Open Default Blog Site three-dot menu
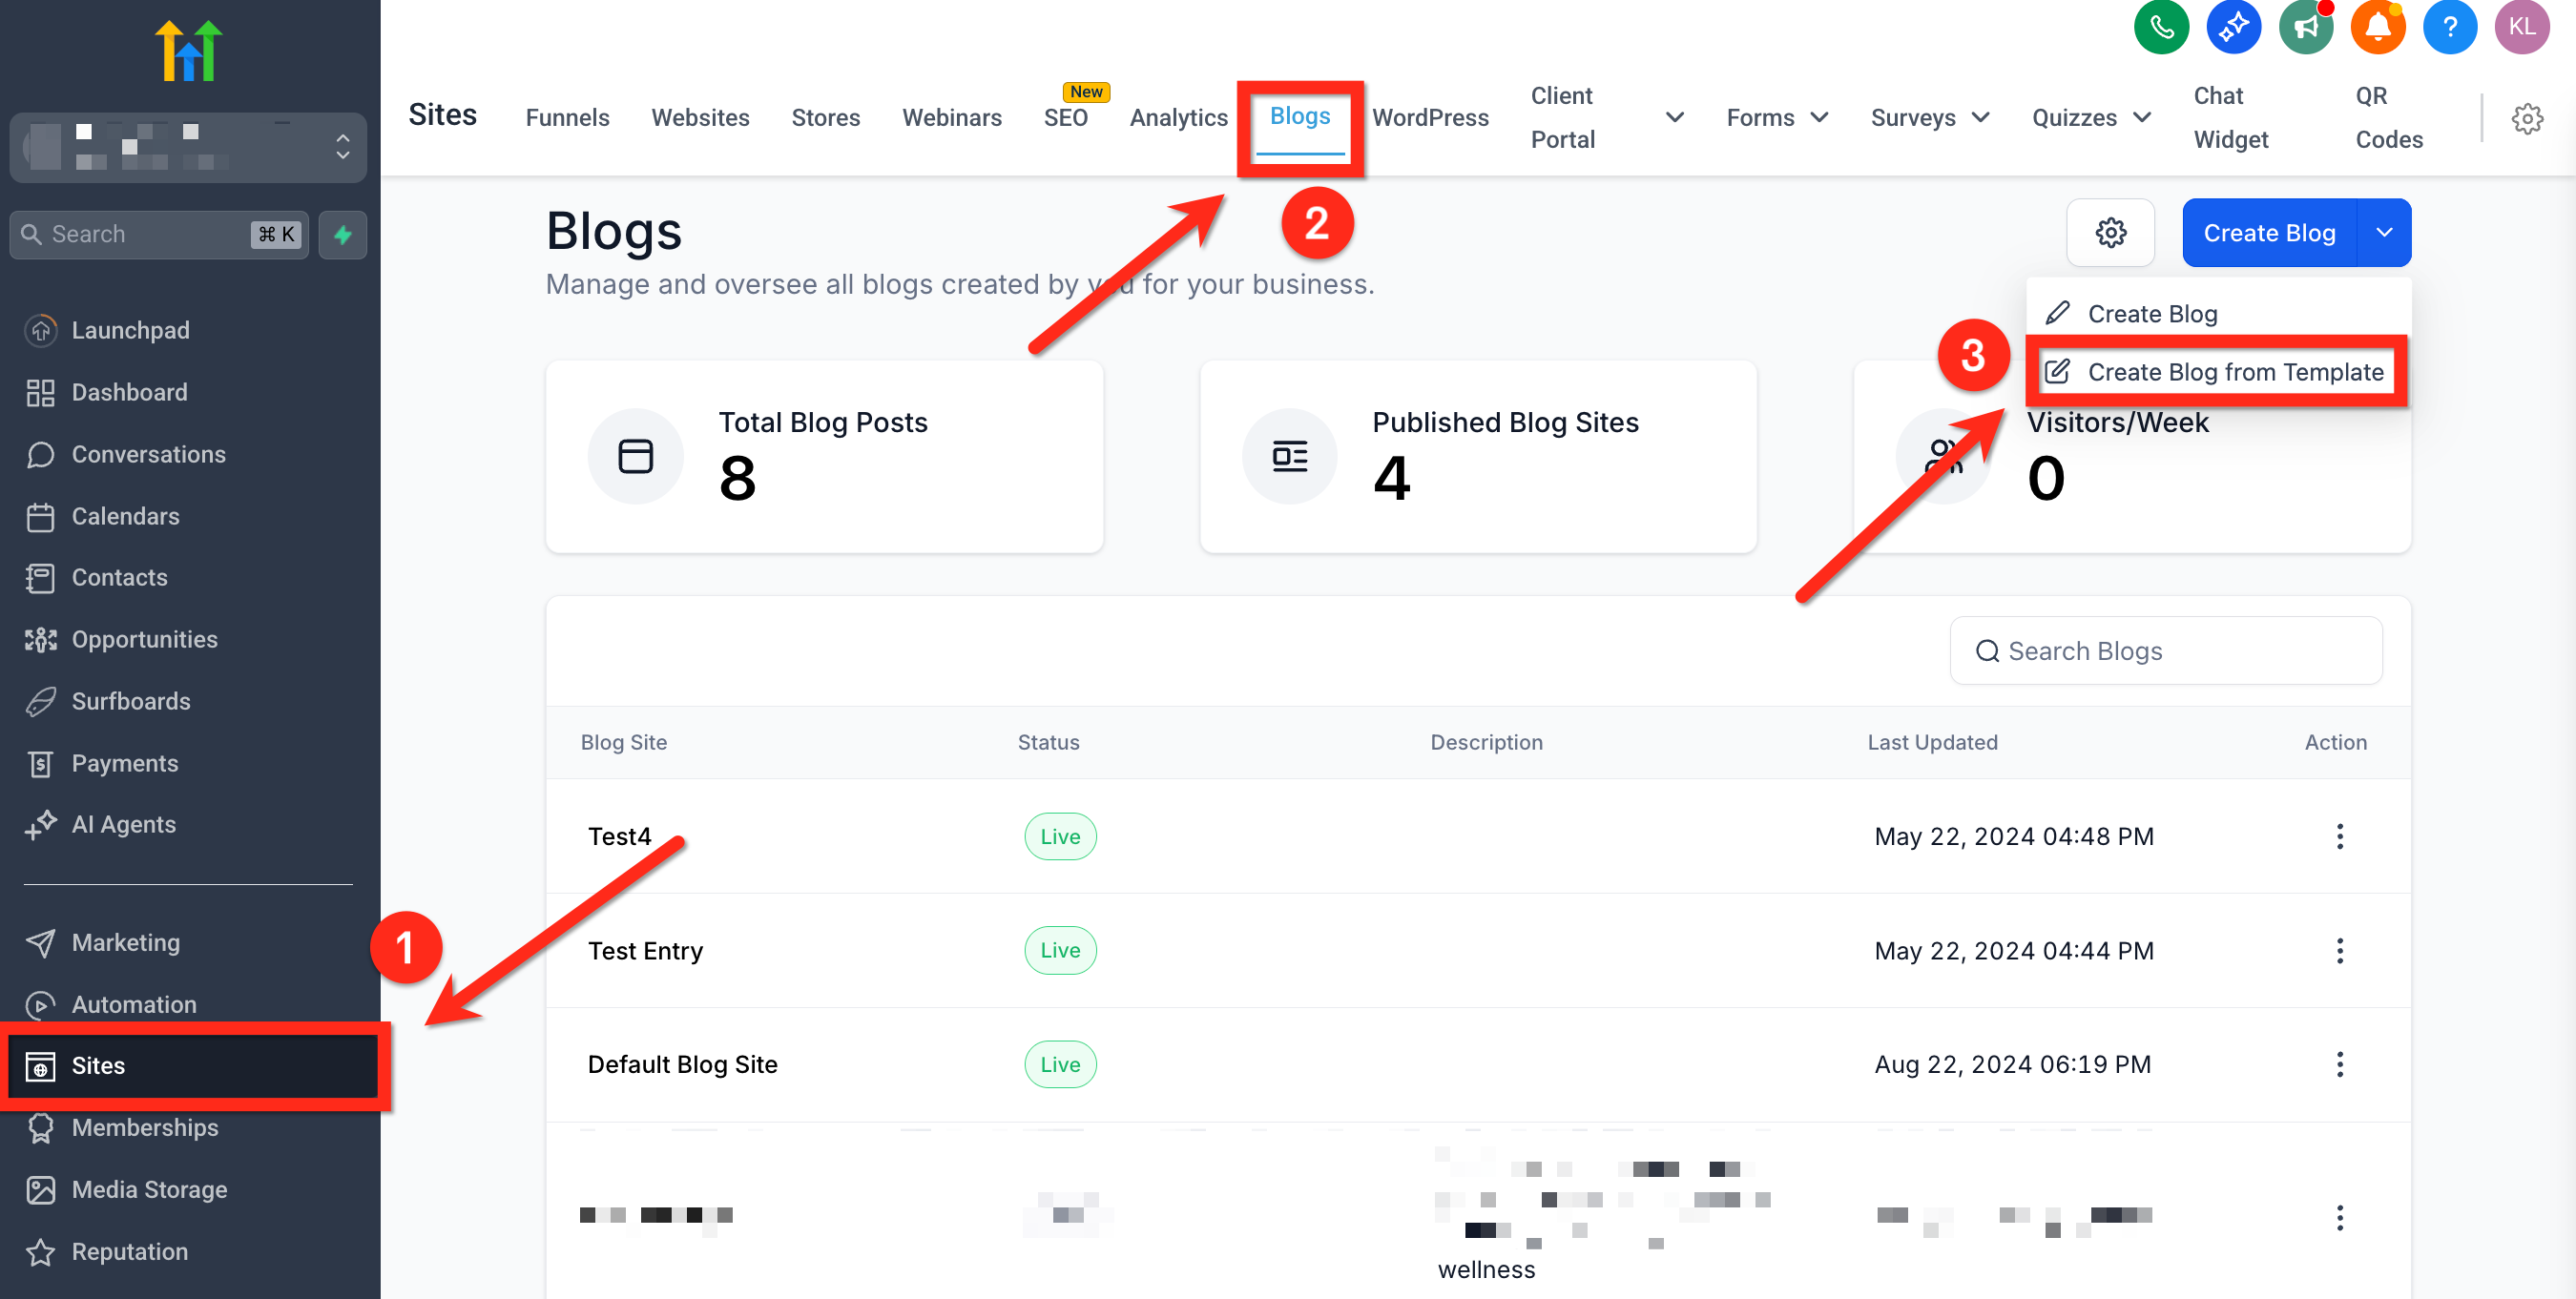This screenshot has width=2576, height=1299. 2339,1064
